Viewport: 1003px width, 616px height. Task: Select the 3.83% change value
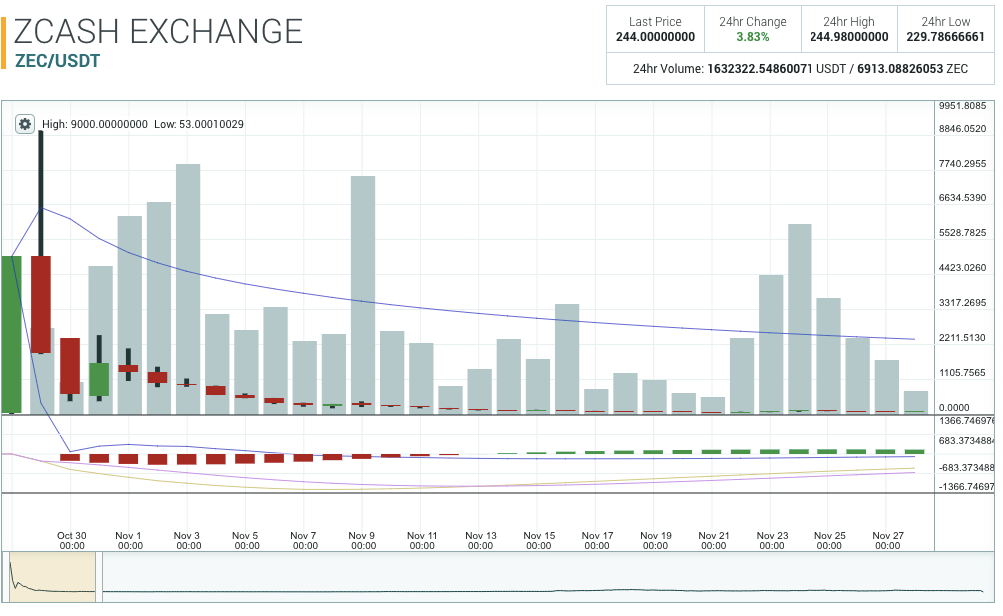coord(753,37)
